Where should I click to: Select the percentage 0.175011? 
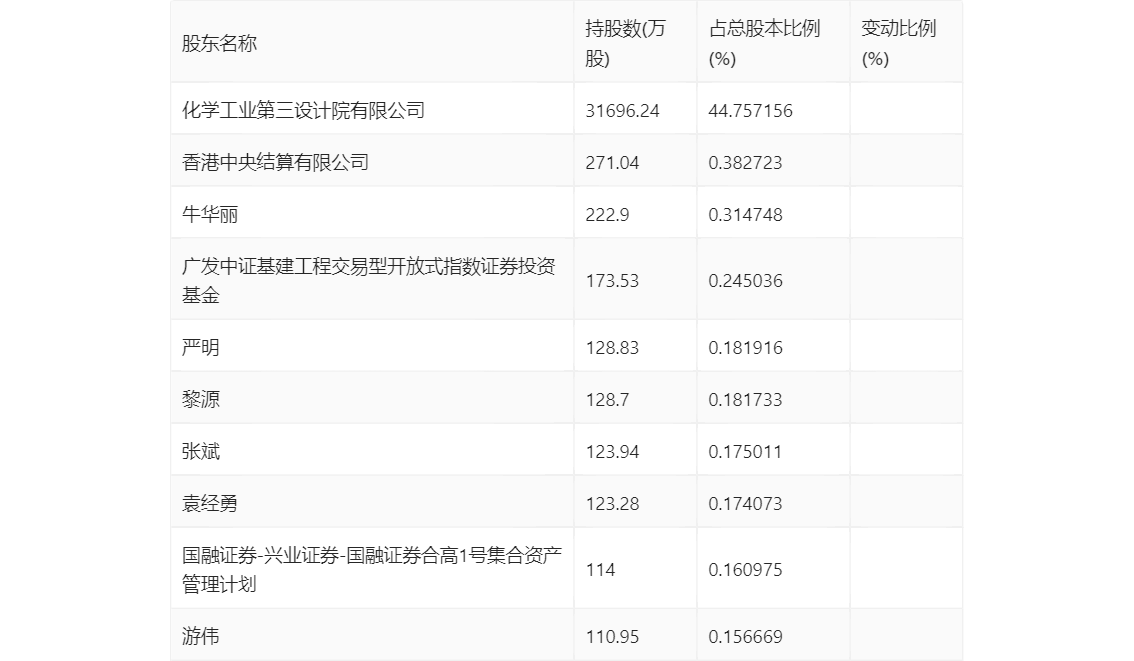click(x=746, y=452)
